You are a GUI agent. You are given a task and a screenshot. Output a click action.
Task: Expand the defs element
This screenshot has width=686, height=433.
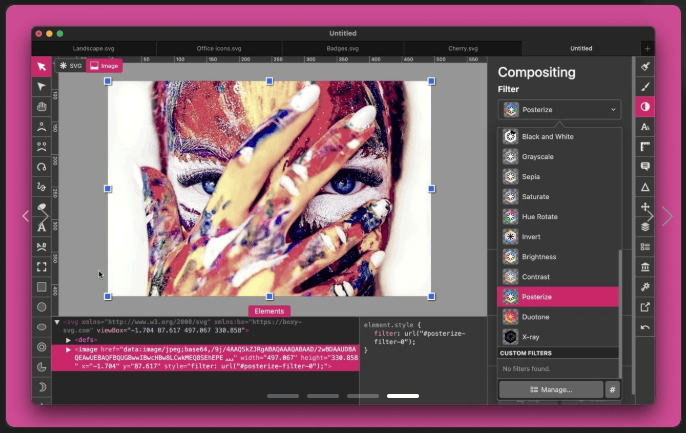(68, 340)
